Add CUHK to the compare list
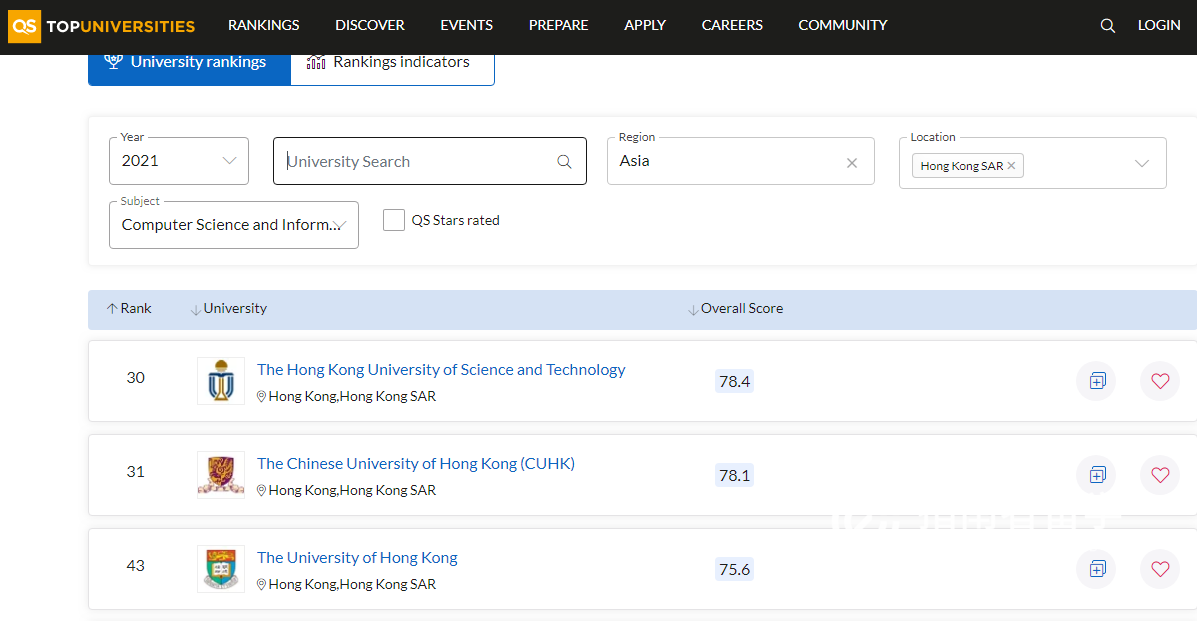 pyautogui.click(x=1097, y=474)
